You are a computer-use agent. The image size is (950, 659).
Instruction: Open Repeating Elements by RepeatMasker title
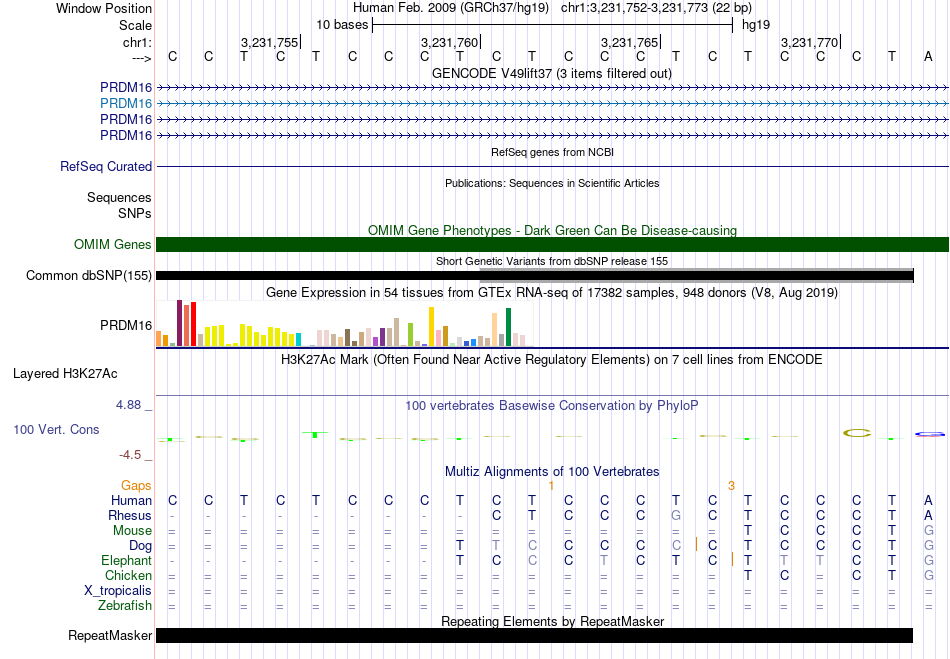(552, 621)
